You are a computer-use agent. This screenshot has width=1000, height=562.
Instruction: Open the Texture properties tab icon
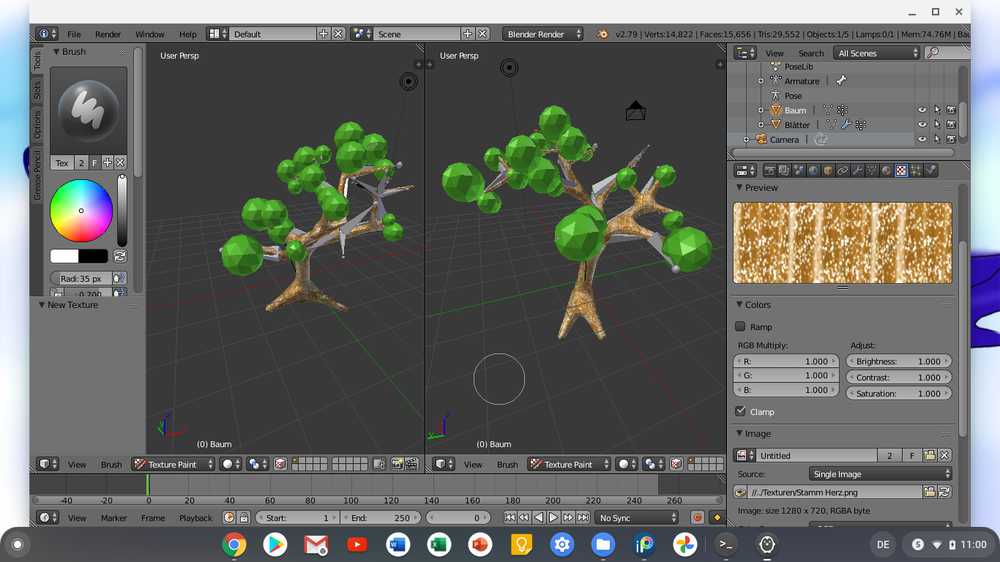pos(901,170)
